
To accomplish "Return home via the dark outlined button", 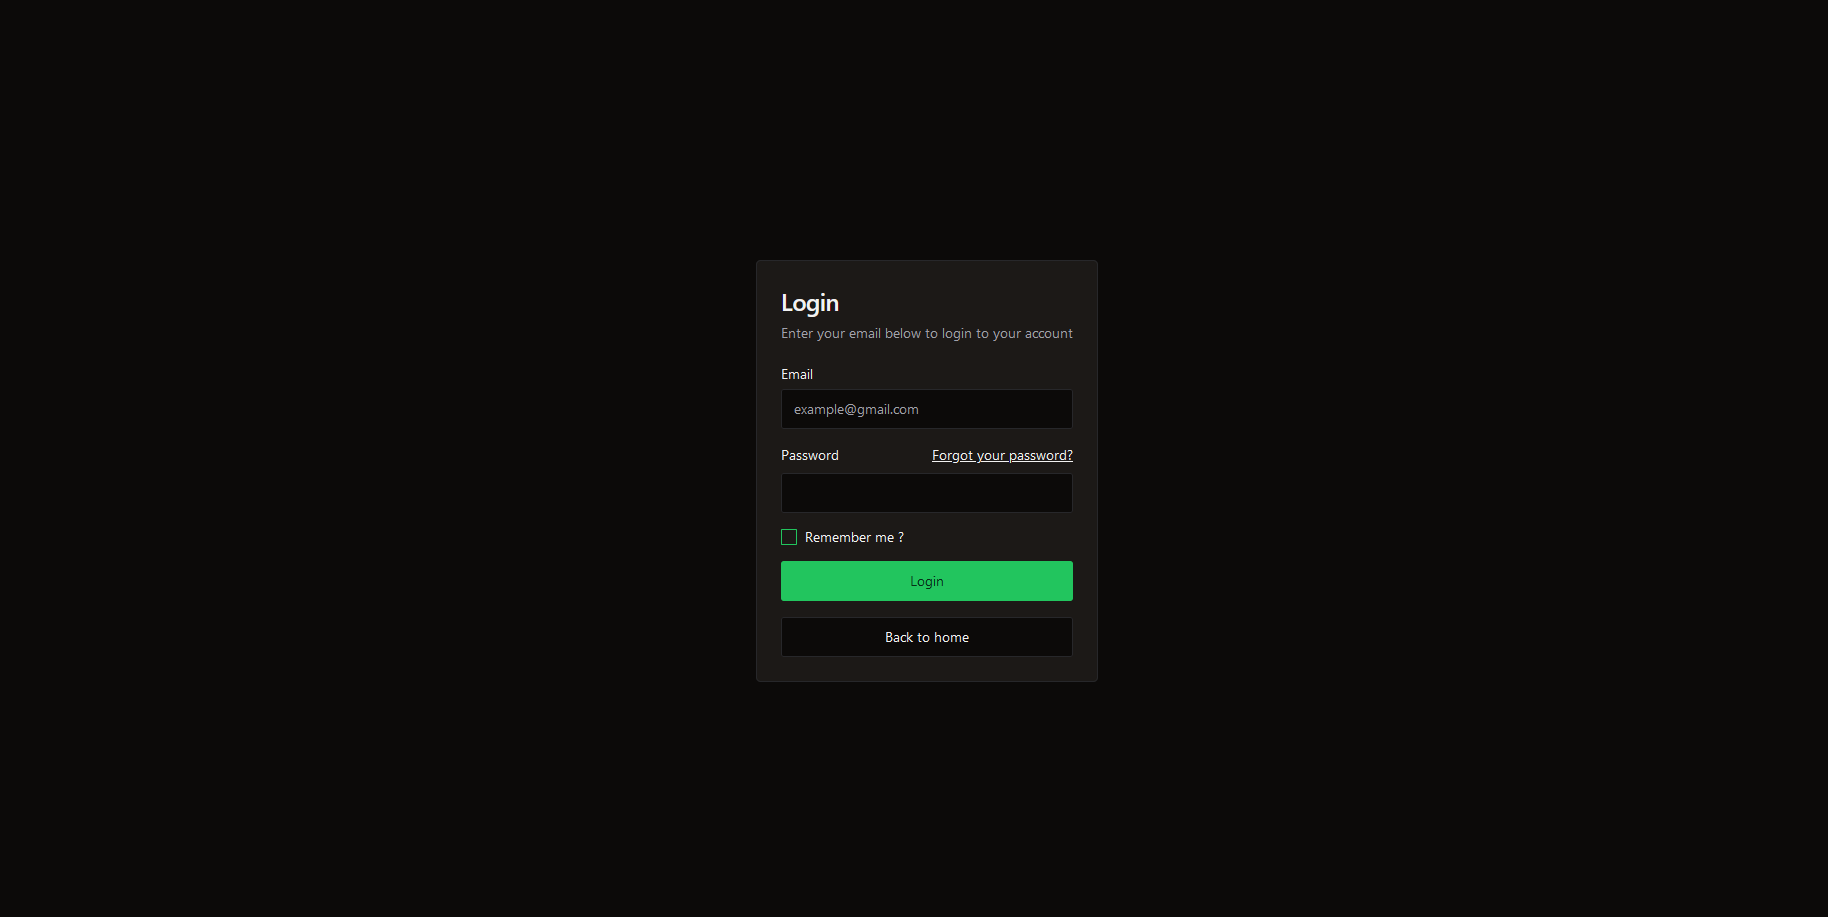I will coord(927,637).
